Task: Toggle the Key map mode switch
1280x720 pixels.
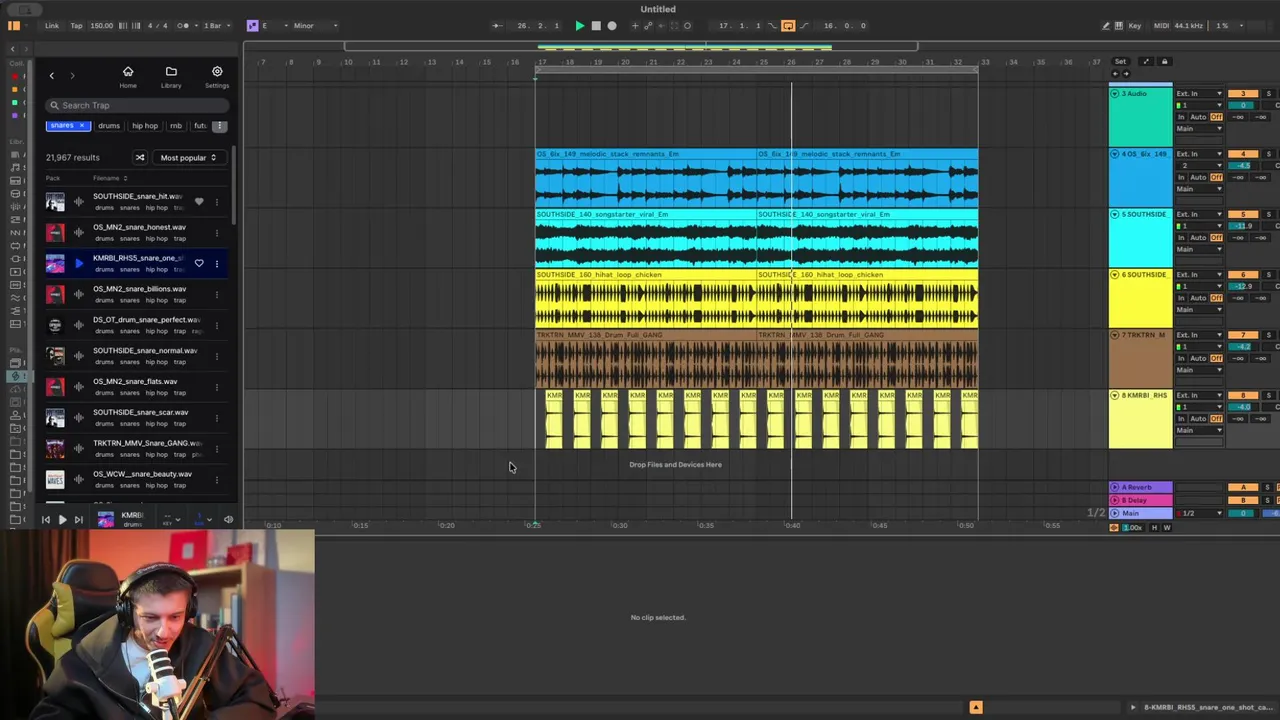Action: click(x=1134, y=25)
